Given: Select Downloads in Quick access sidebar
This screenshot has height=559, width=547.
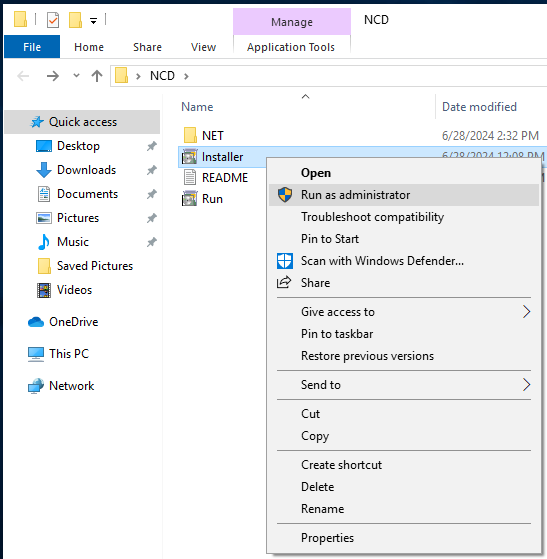Looking at the screenshot, I should click(86, 170).
